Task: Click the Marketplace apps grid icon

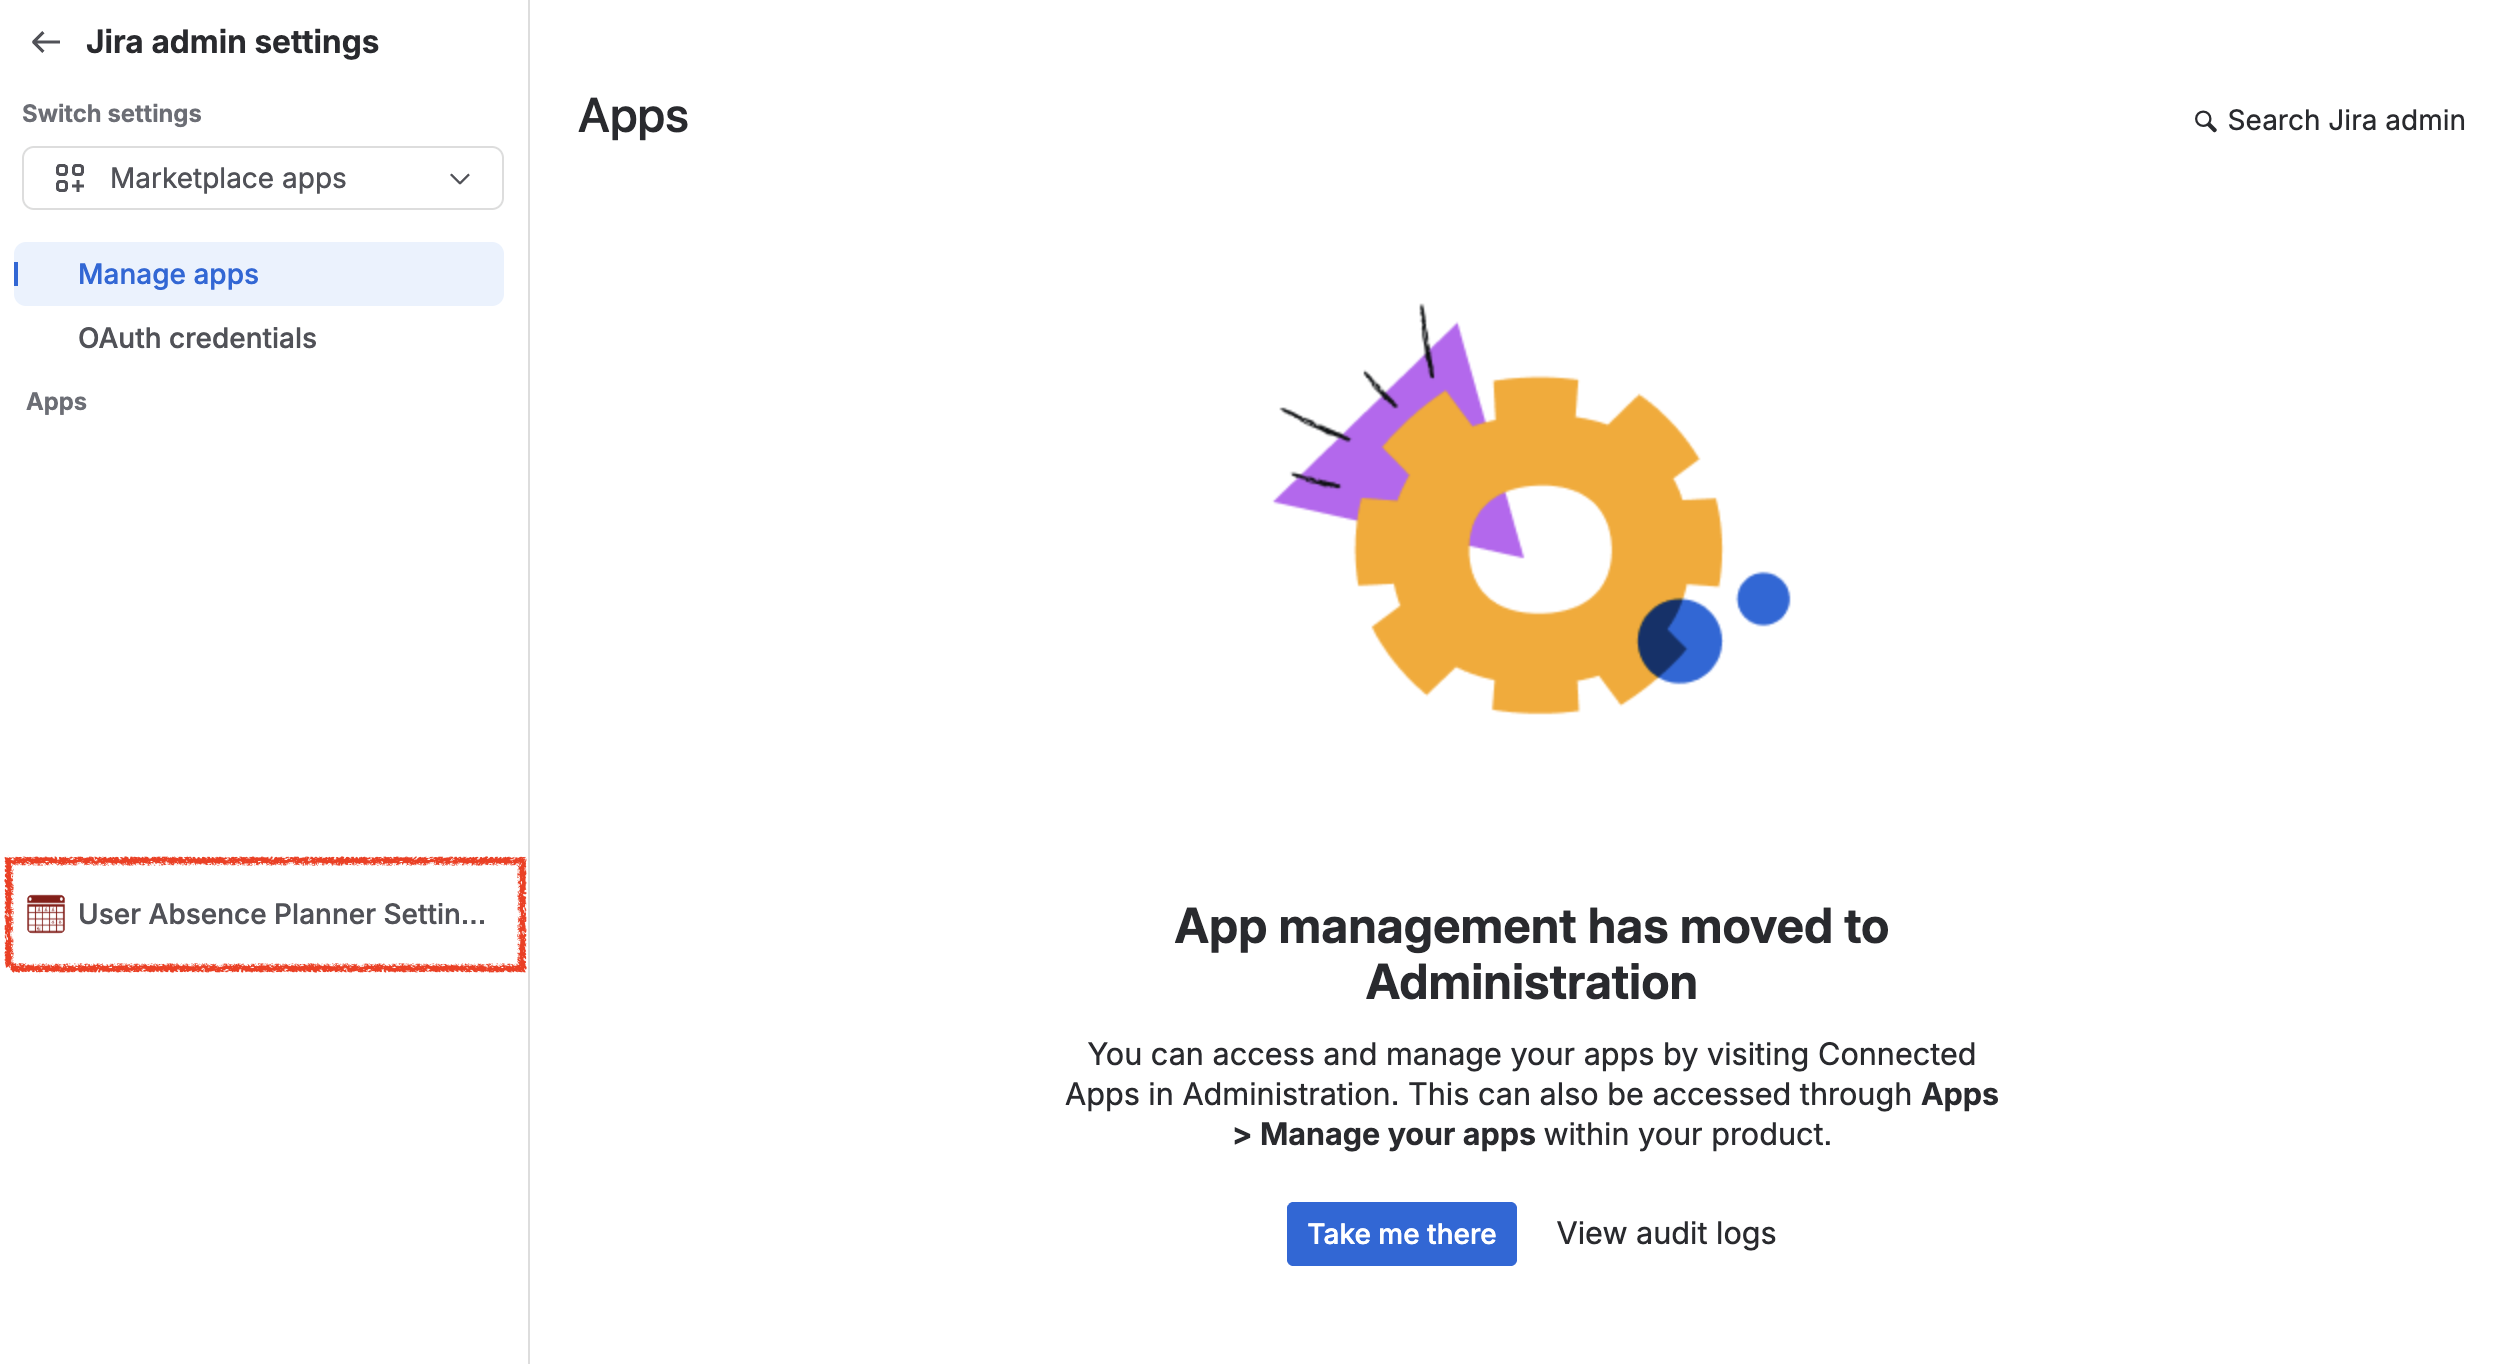Action: 70,178
